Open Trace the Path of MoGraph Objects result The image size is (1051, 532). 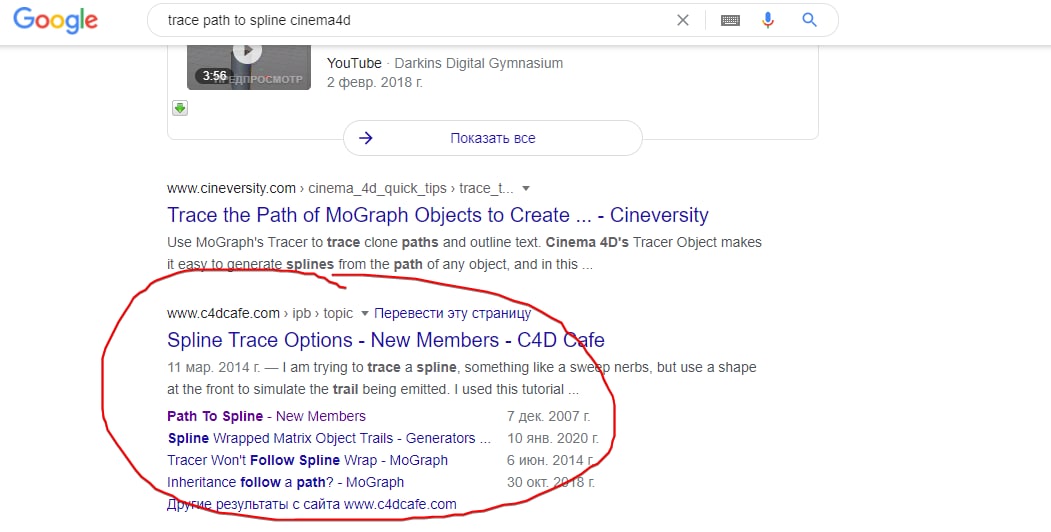pos(438,215)
